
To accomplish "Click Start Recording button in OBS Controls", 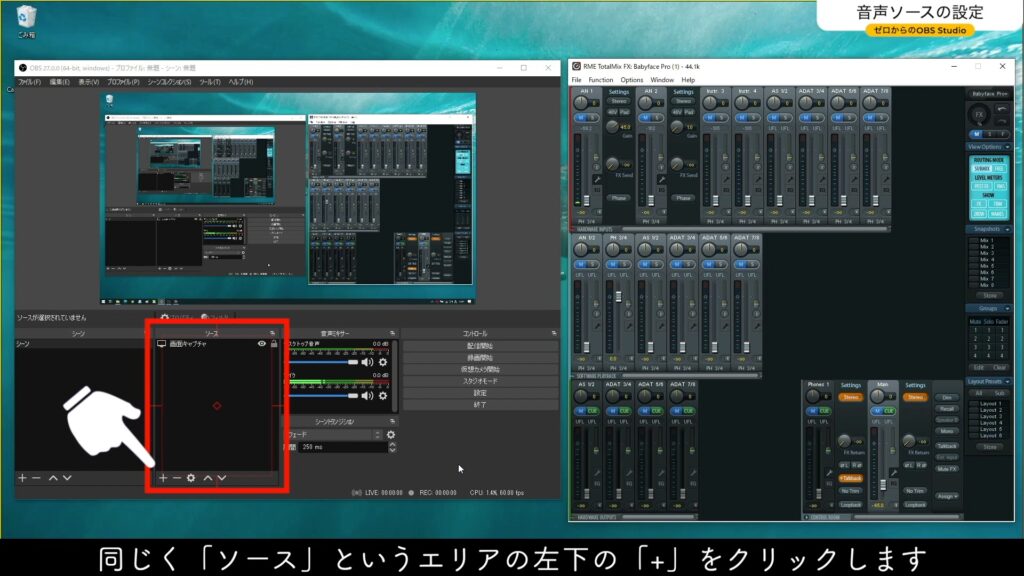I will [480, 358].
